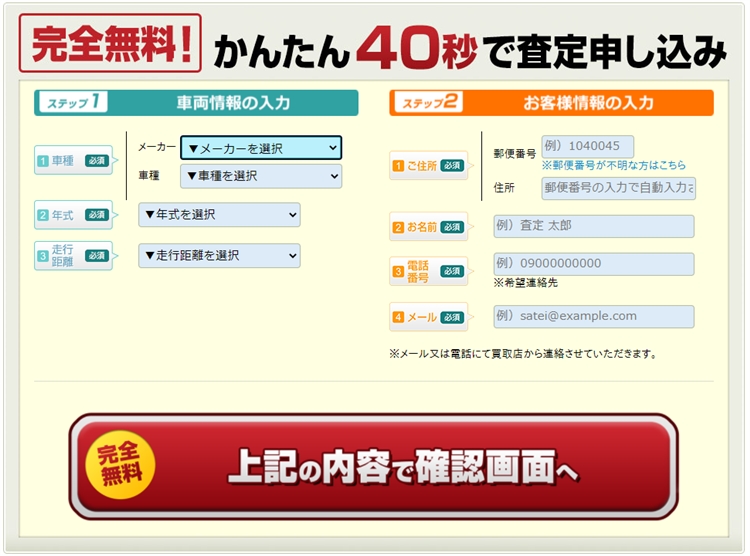Click the 電話番号 orange label icon
The width and height of the screenshot is (750, 556).
(x=428, y=270)
